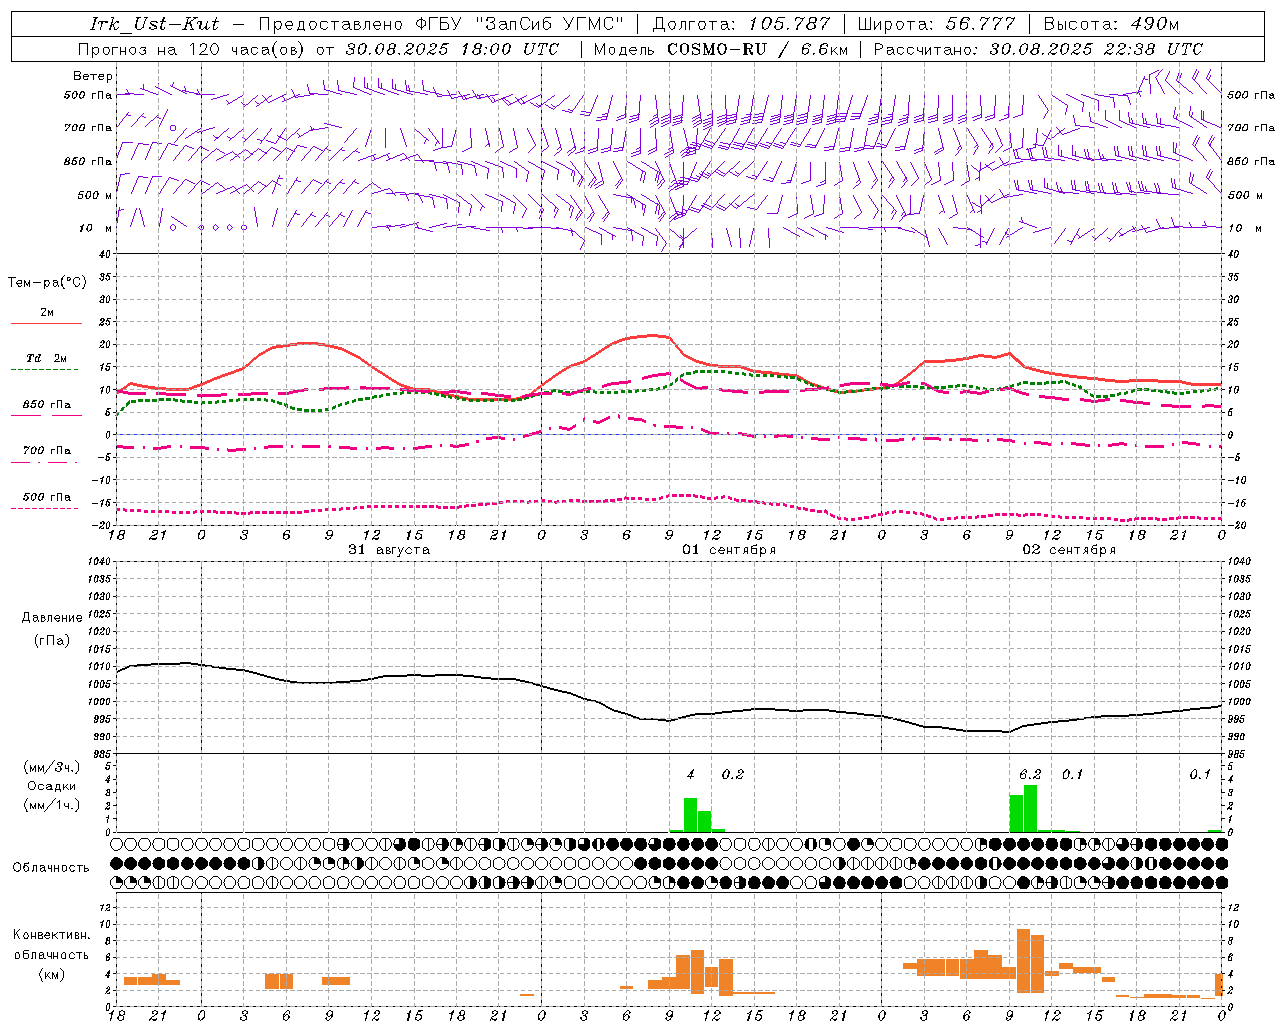1280x1024 pixels.
Task: Click the 02 сентября date label
Action: pos(1069,550)
